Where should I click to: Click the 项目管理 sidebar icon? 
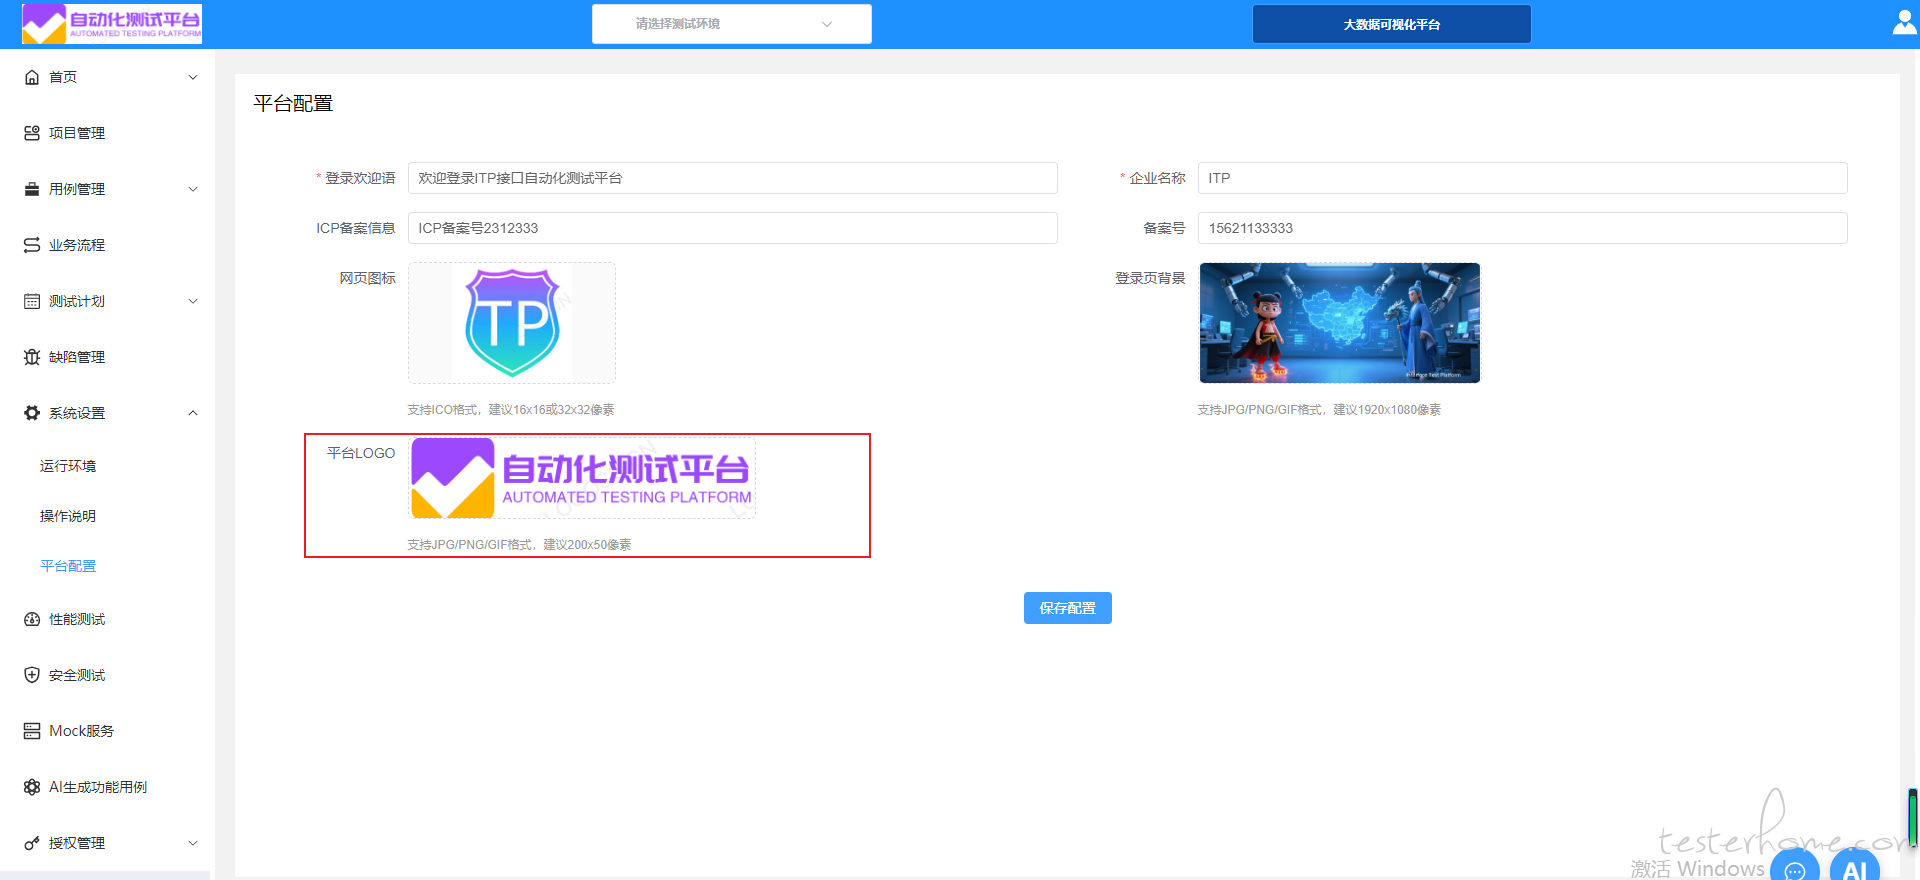coord(32,133)
